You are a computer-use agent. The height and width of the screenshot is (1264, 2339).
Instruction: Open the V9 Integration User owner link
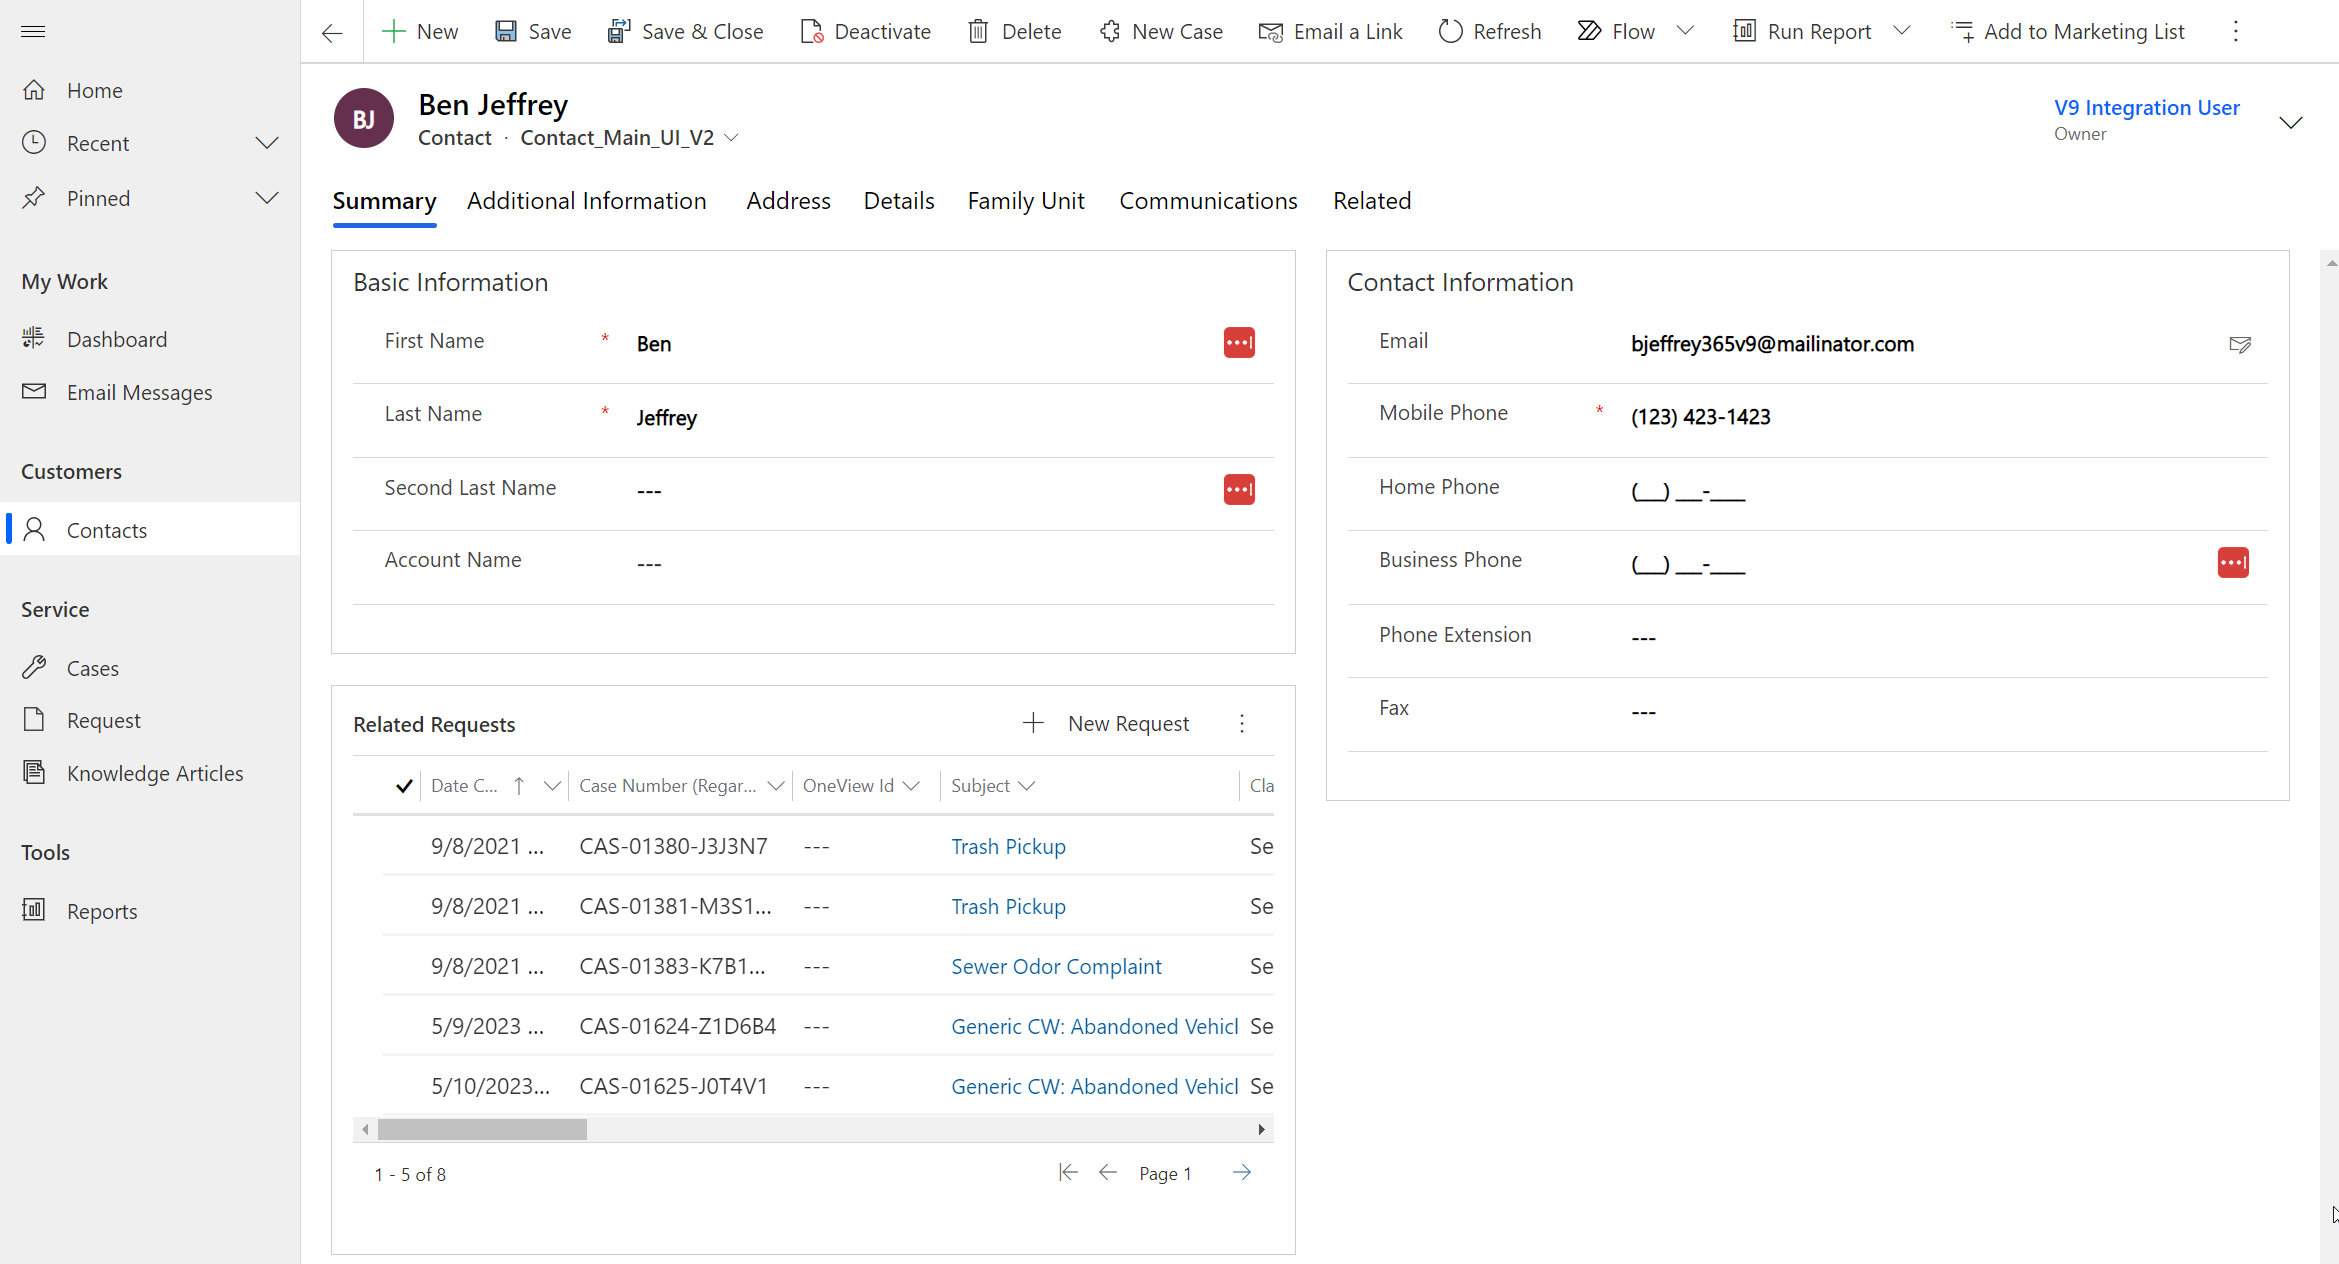pyautogui.click(x=2147, y=107)
